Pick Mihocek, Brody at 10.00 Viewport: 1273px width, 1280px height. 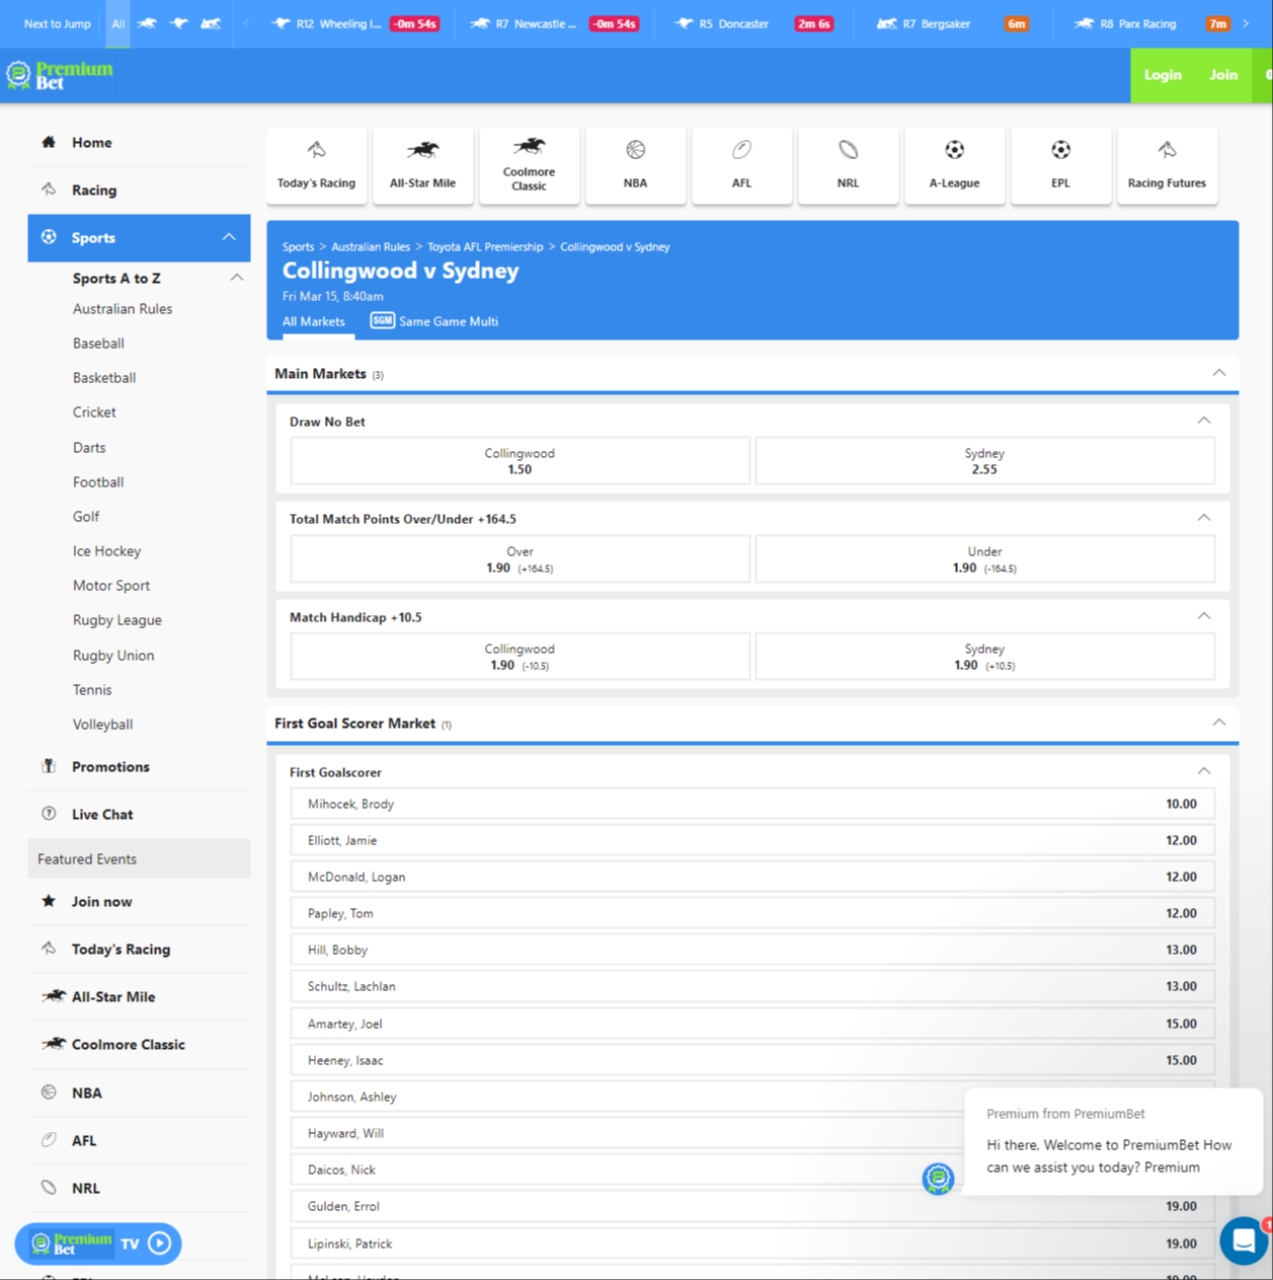coord(752,804)
